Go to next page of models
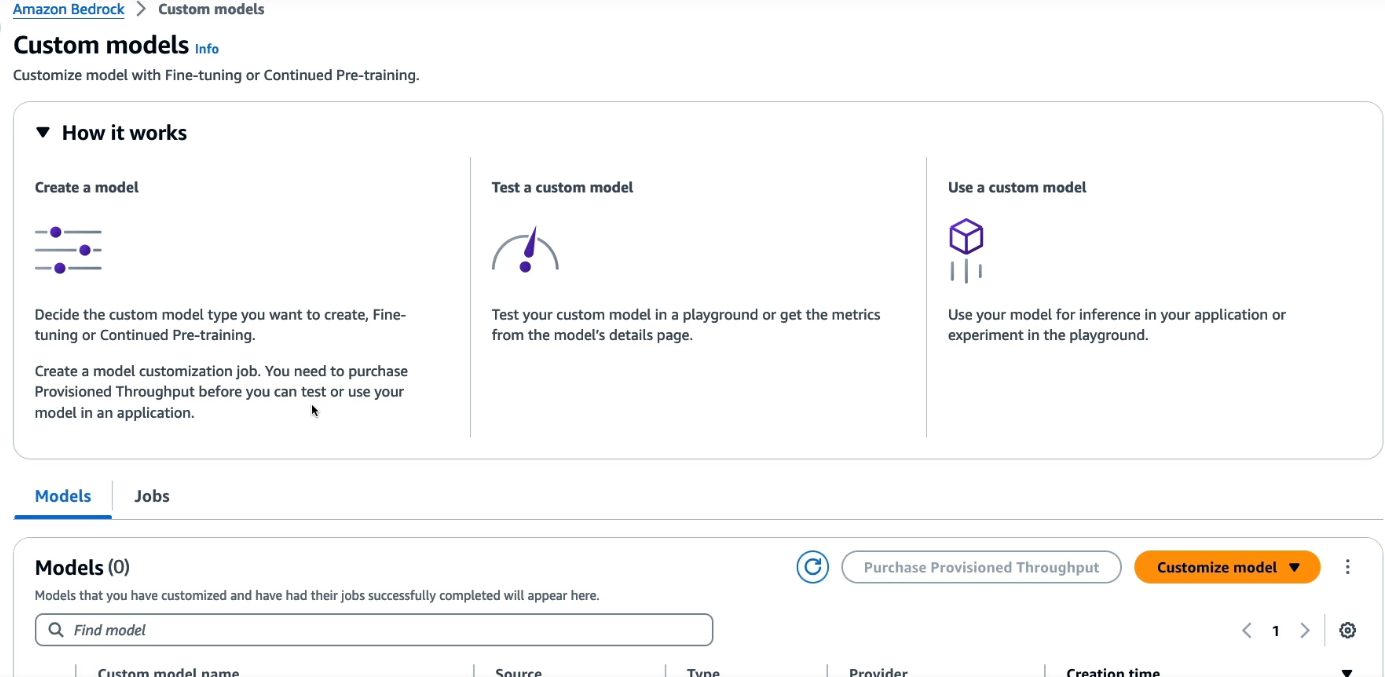 [1304, 630]
